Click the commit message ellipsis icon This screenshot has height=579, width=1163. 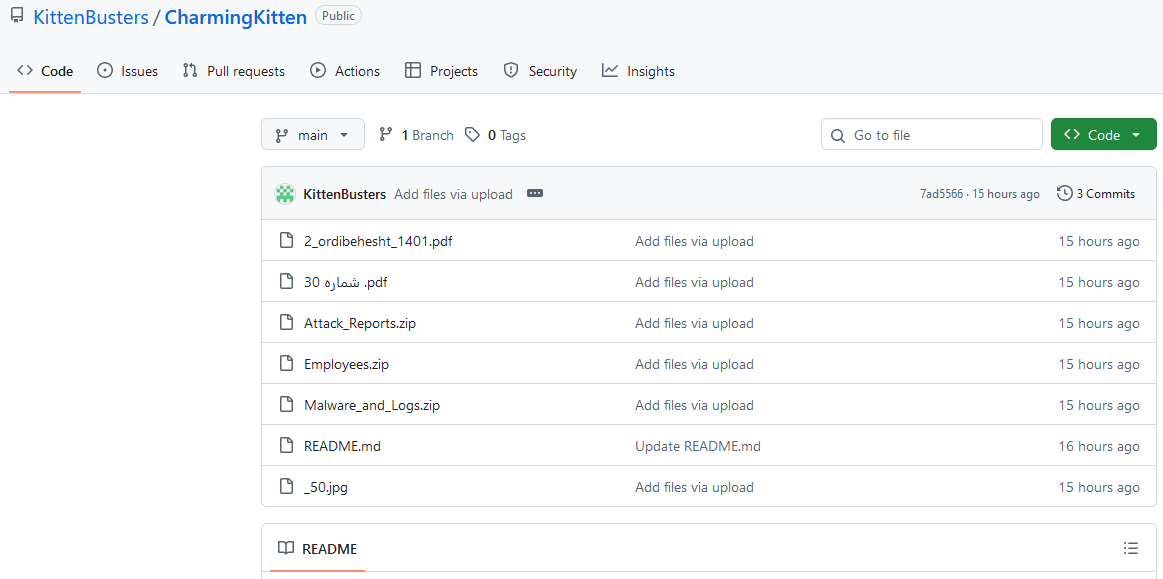535,194
